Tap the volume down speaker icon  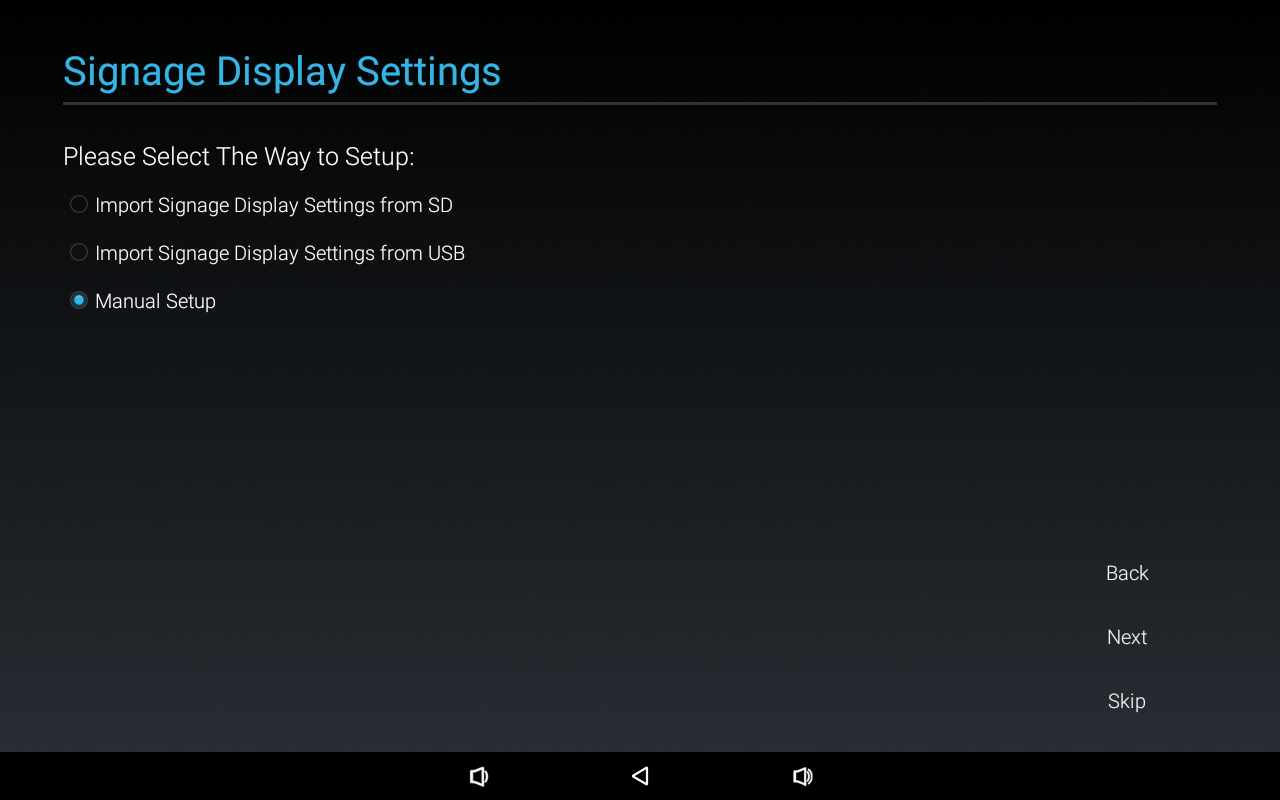479,776
